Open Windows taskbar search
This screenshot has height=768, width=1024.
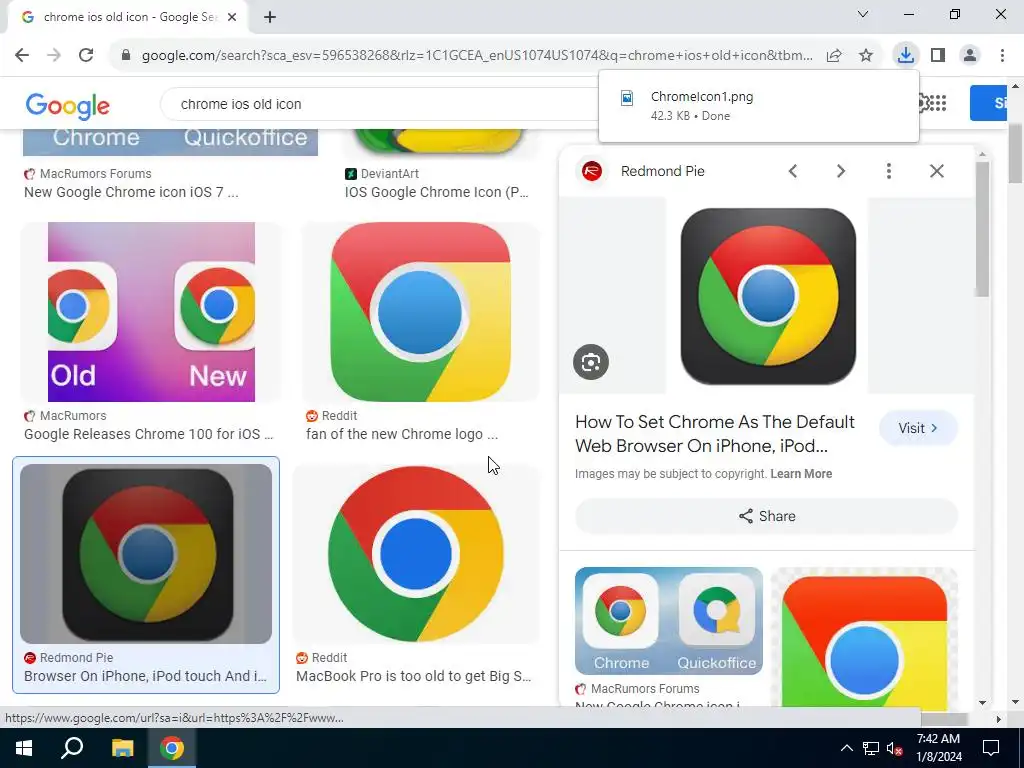pos(72,748)
